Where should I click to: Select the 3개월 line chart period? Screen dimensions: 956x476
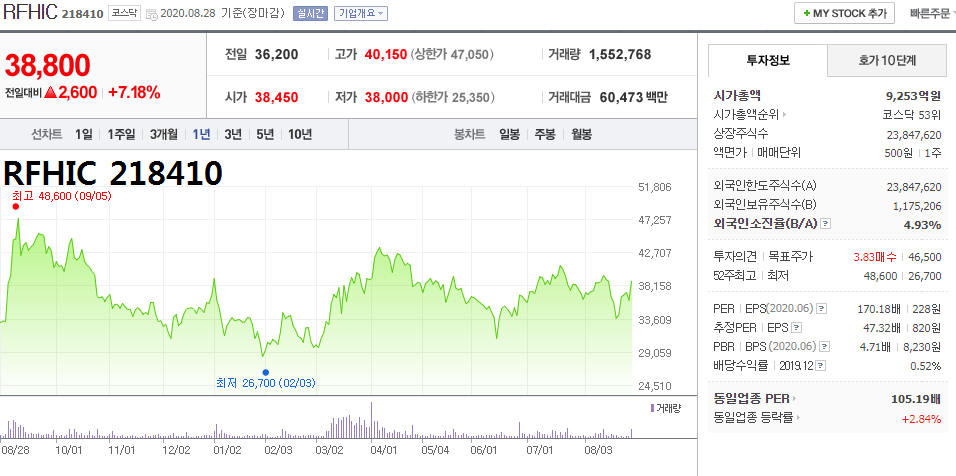click(x=164, y=135)
